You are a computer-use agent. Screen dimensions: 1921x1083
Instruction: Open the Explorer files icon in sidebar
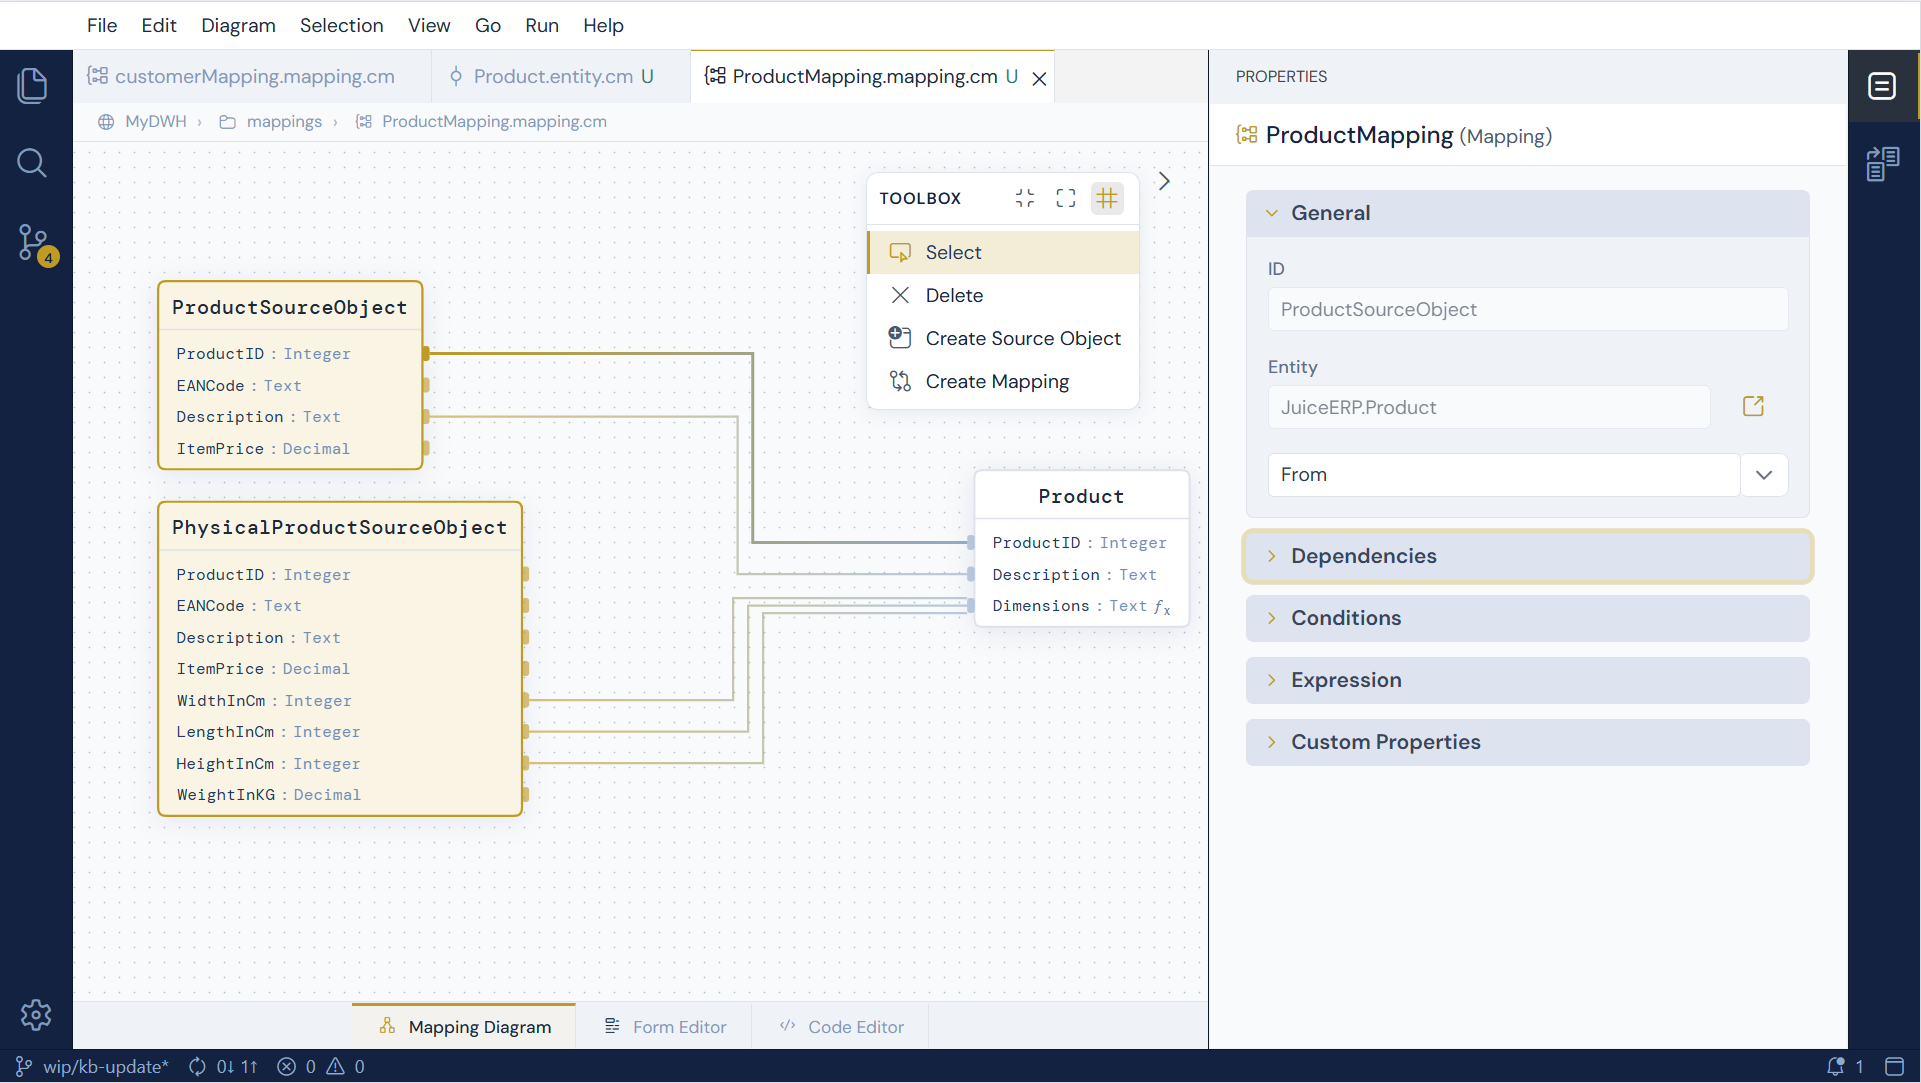point(33,85)
